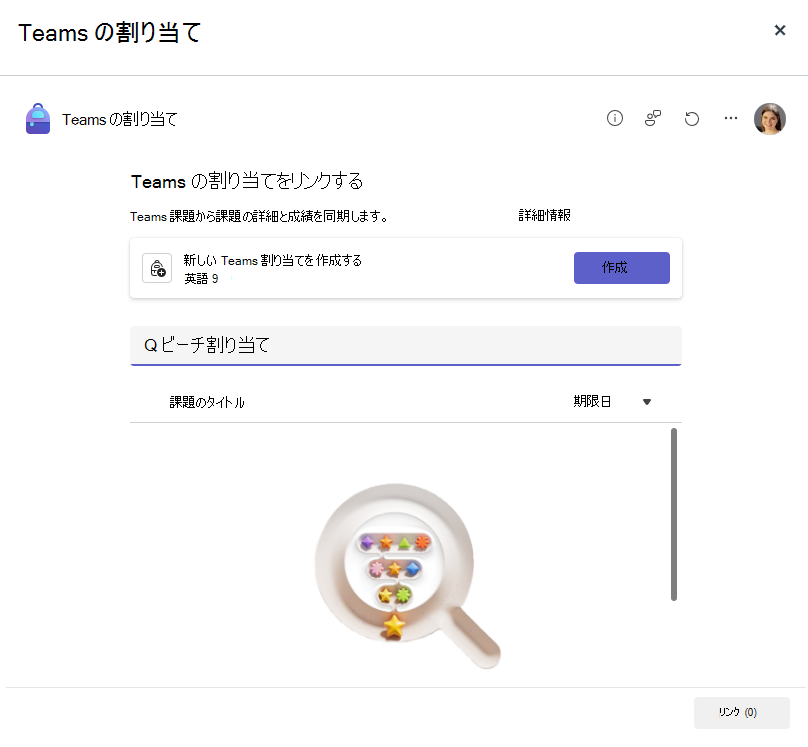Click the 作成 button

click(622, 268)
